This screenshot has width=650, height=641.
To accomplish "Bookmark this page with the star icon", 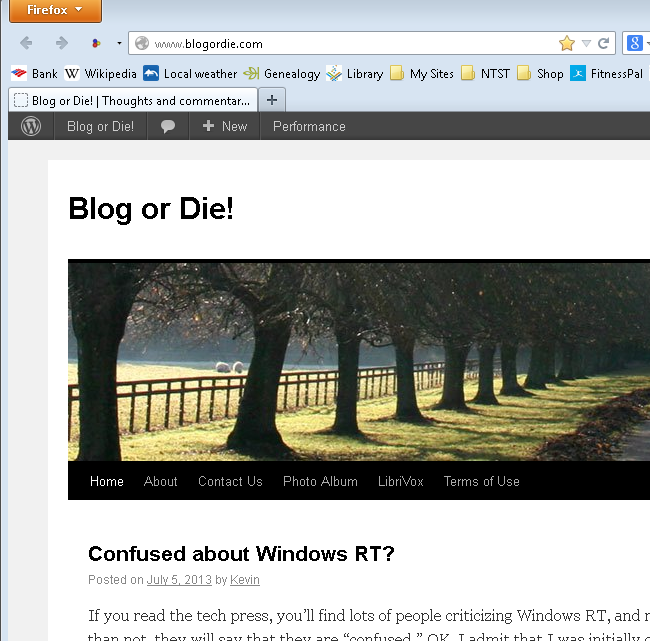I will coord(566,43).
